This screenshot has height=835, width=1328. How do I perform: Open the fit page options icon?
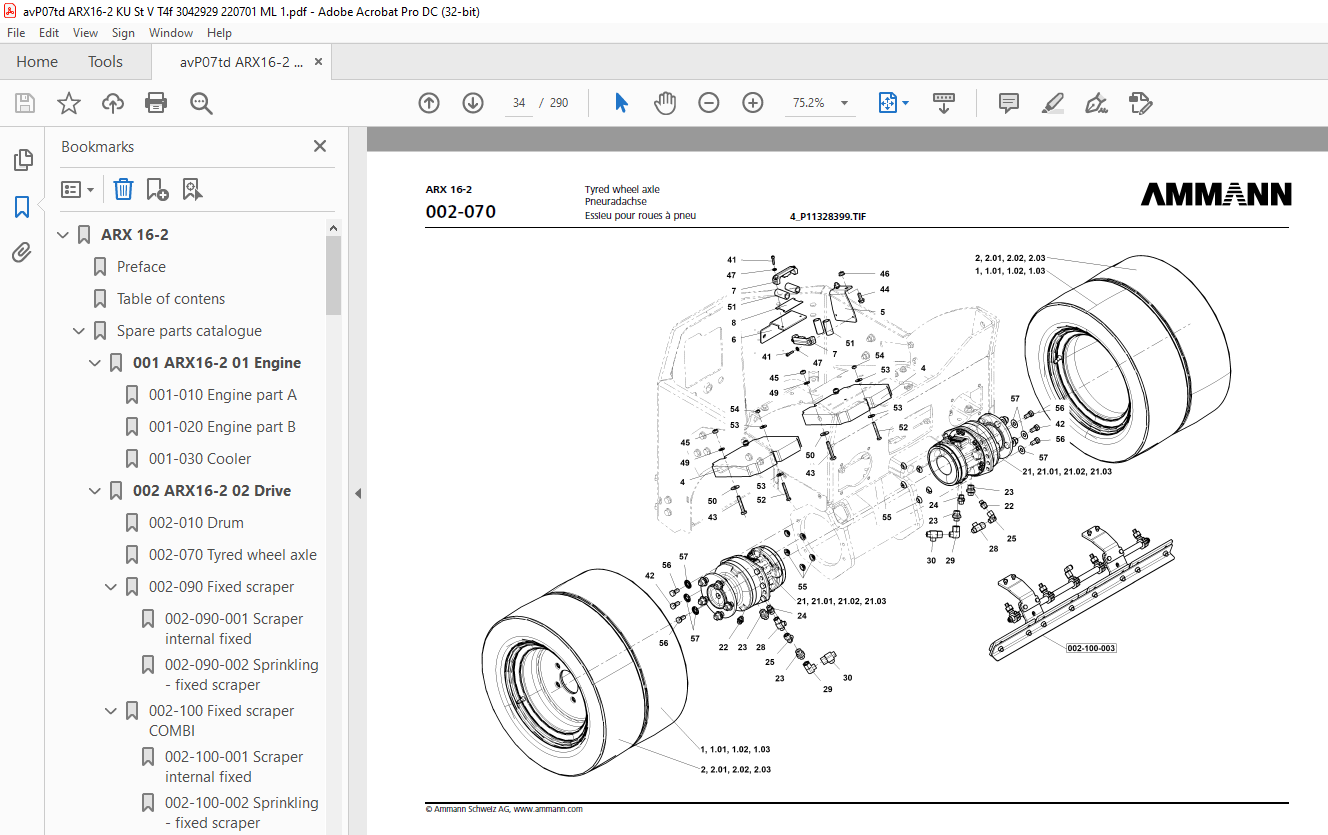(893, 103)
